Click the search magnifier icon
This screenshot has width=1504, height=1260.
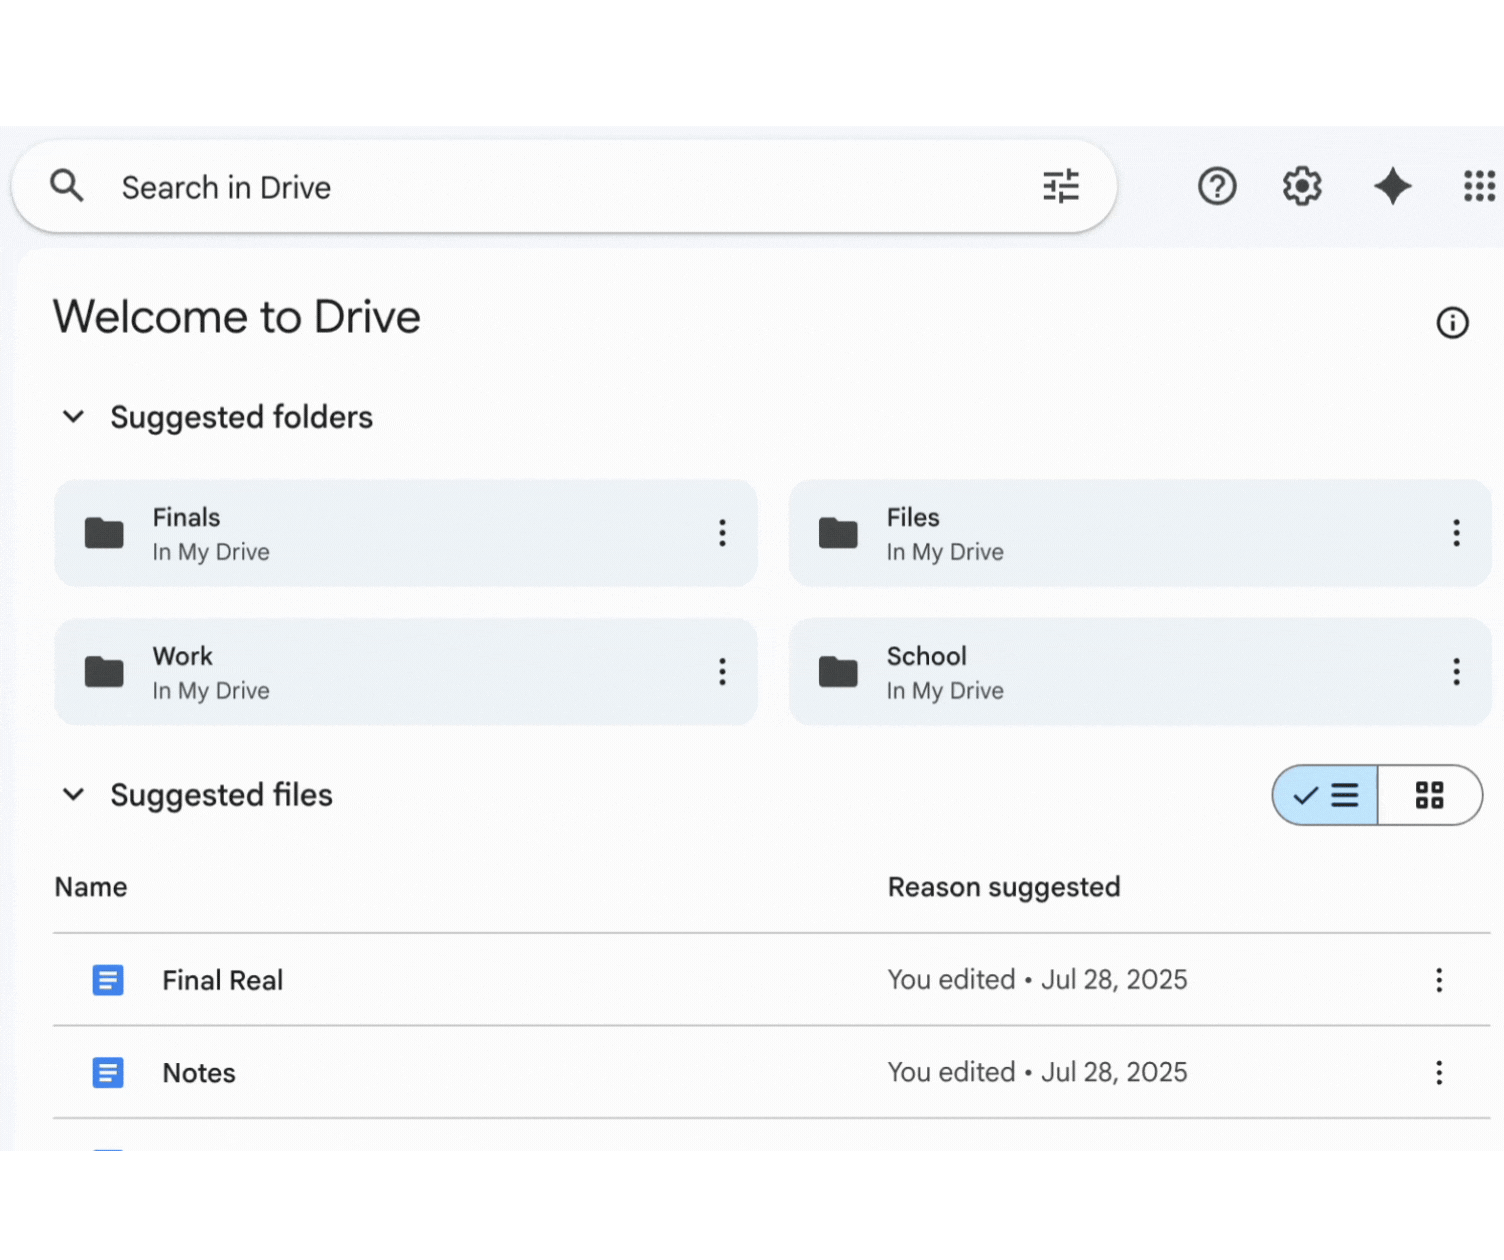pyautogui.click(x=67, y=186)
